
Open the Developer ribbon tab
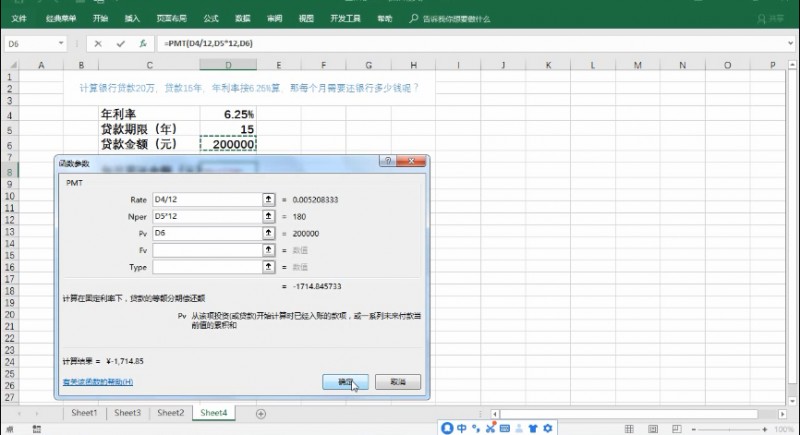pyautogui.click(x=345, y=18)
